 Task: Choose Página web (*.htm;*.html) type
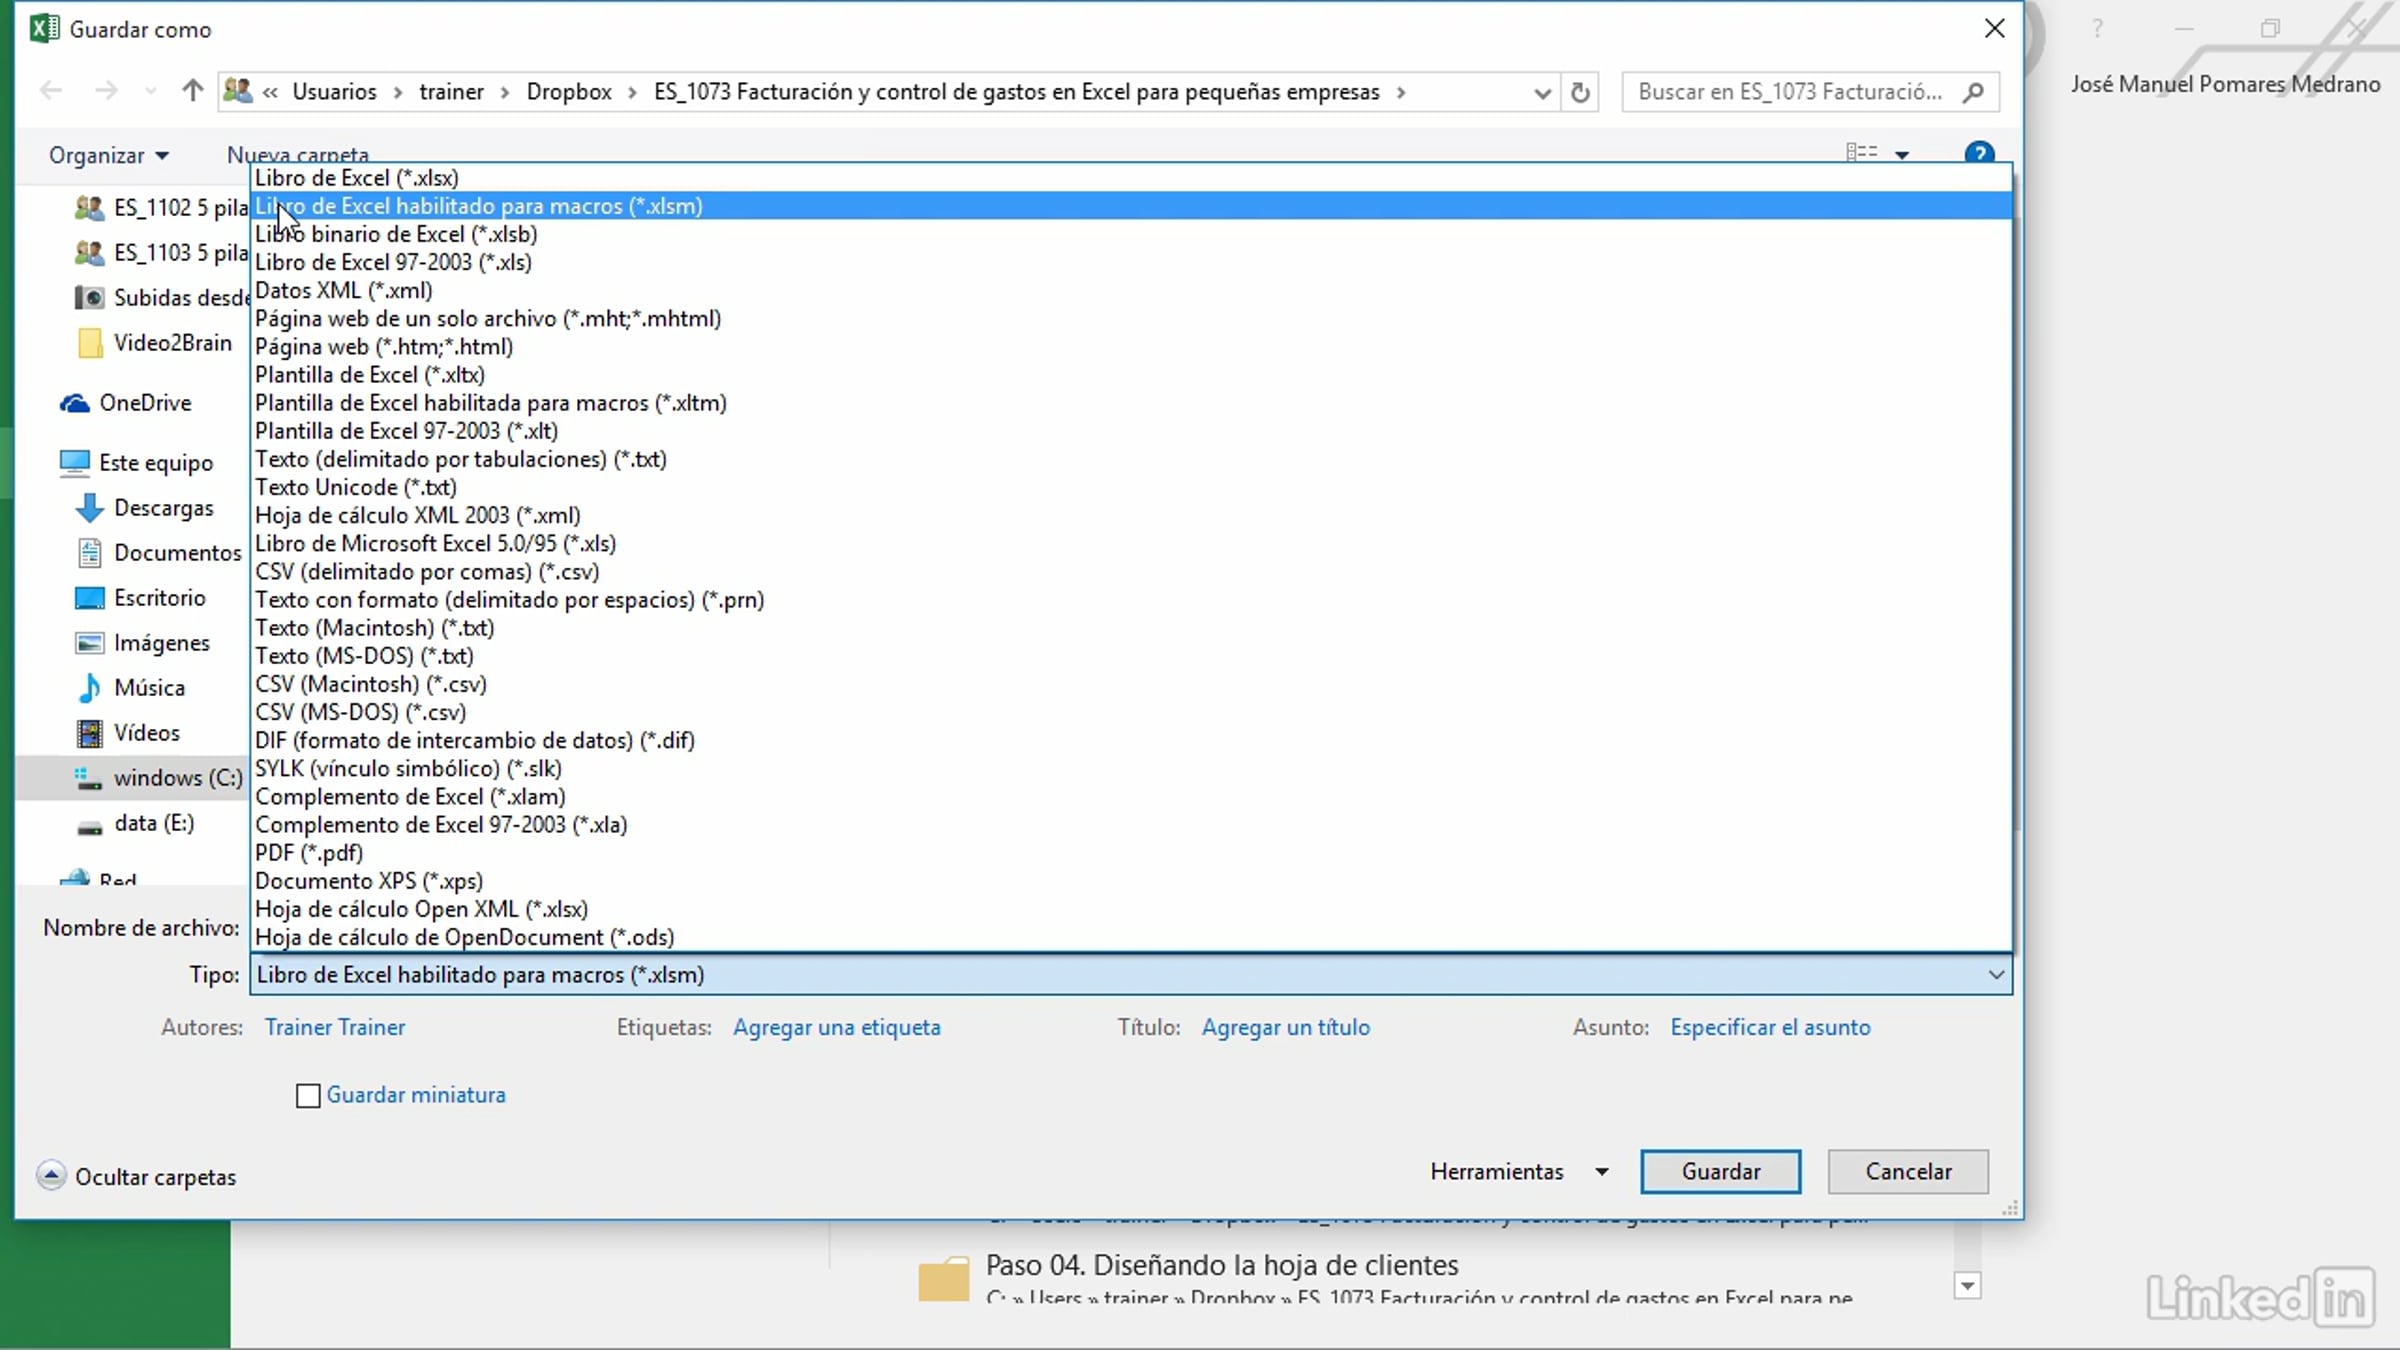tap(1131, 347)
